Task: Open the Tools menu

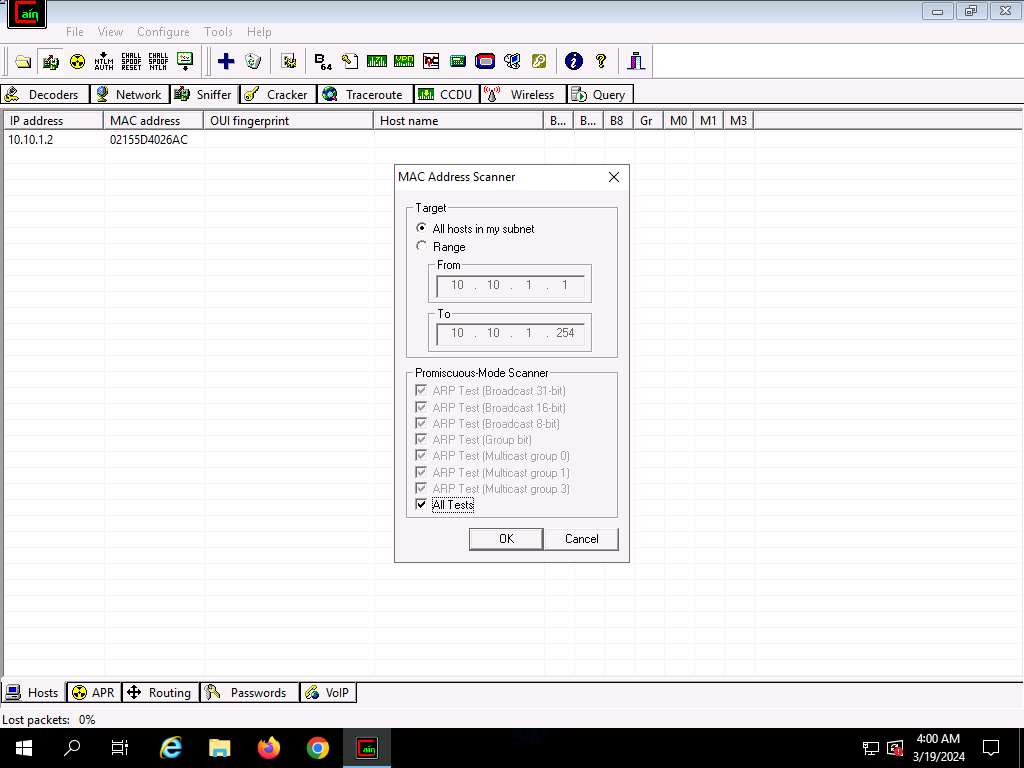Action: click(x=218, y=32)
